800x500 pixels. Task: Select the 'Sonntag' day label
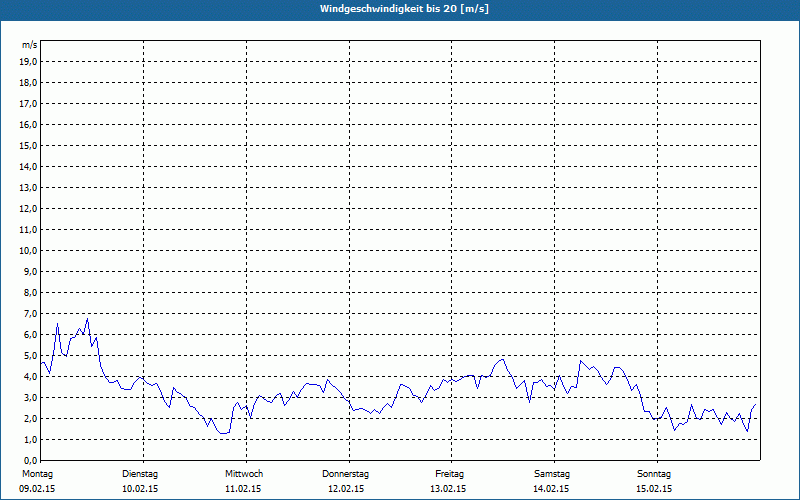pyautogui.click(x=654, y=474)
